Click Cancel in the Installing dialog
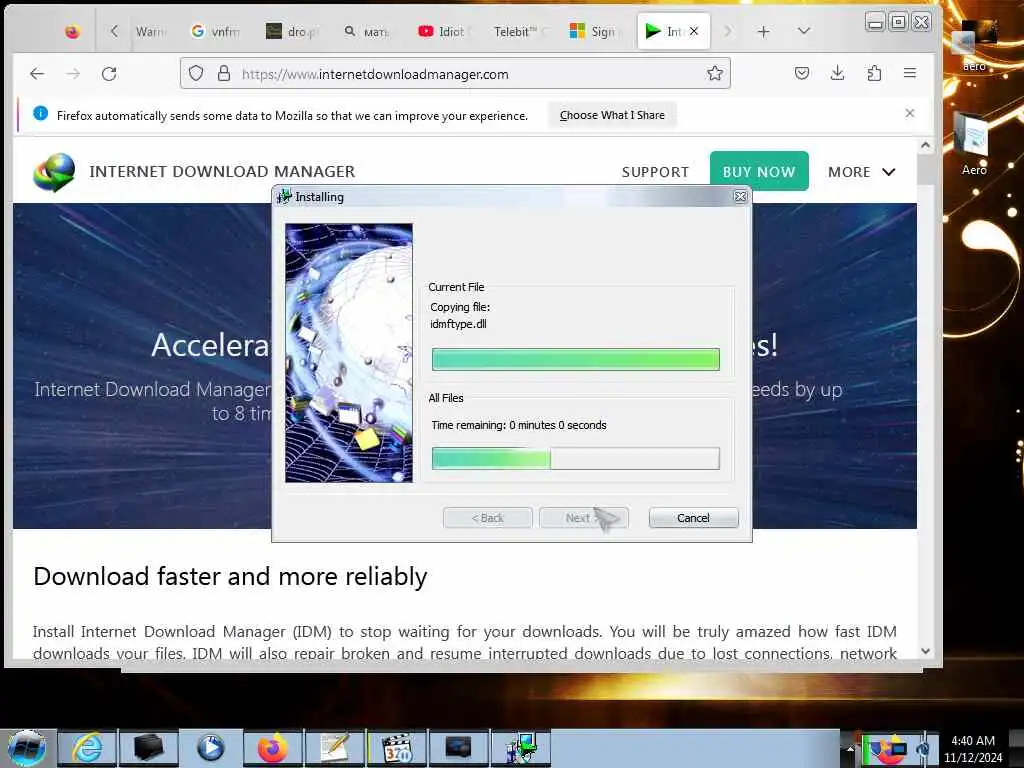 [694, 518]
